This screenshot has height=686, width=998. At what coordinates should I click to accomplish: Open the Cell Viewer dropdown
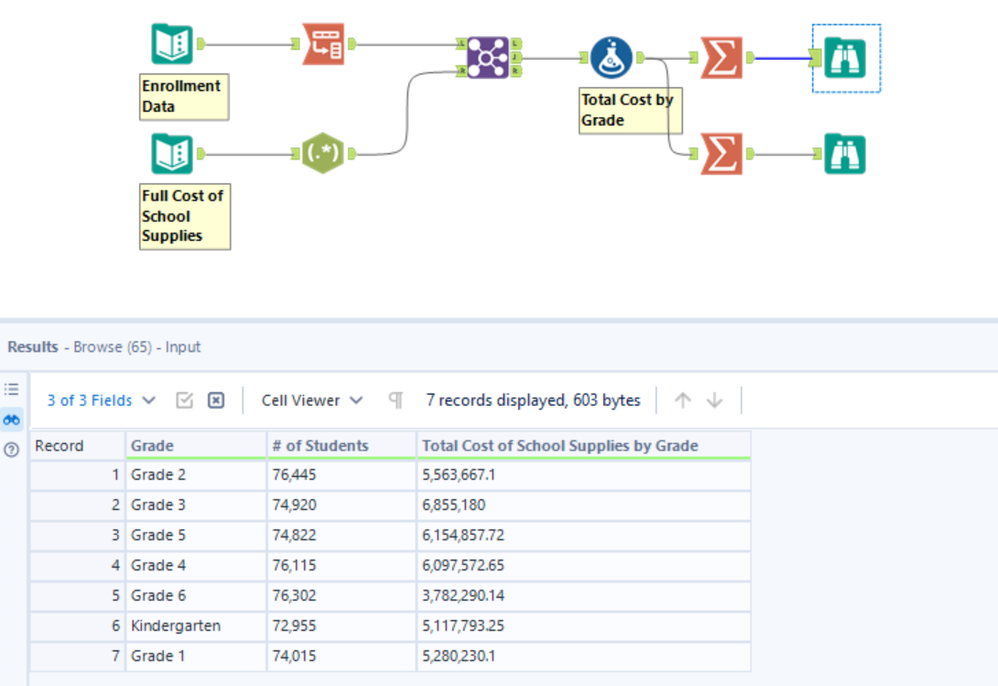(x=313, y=400)
